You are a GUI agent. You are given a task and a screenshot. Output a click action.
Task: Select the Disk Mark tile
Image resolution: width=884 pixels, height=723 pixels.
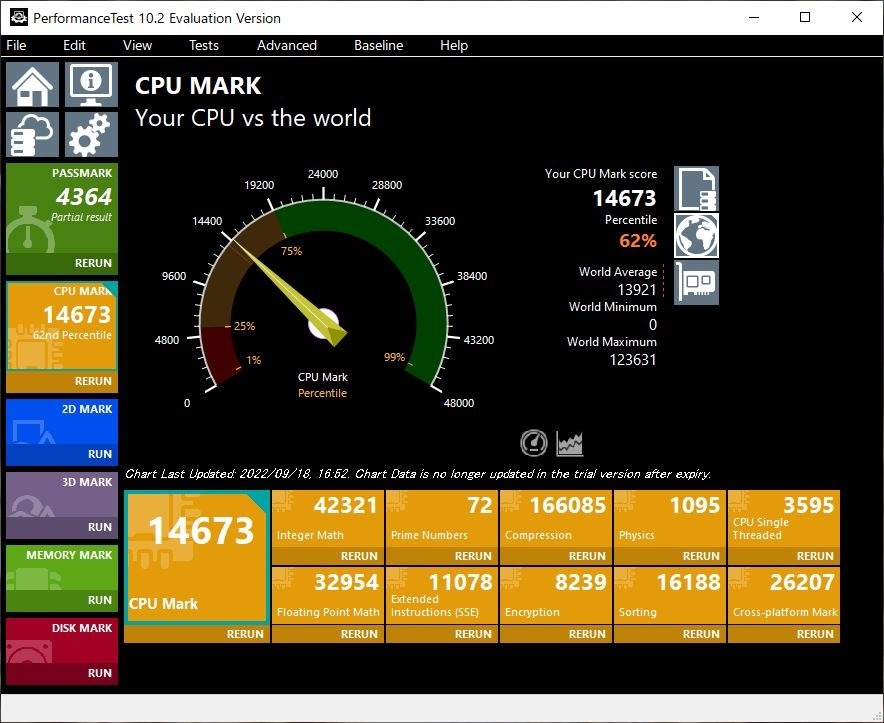[62, 641]
